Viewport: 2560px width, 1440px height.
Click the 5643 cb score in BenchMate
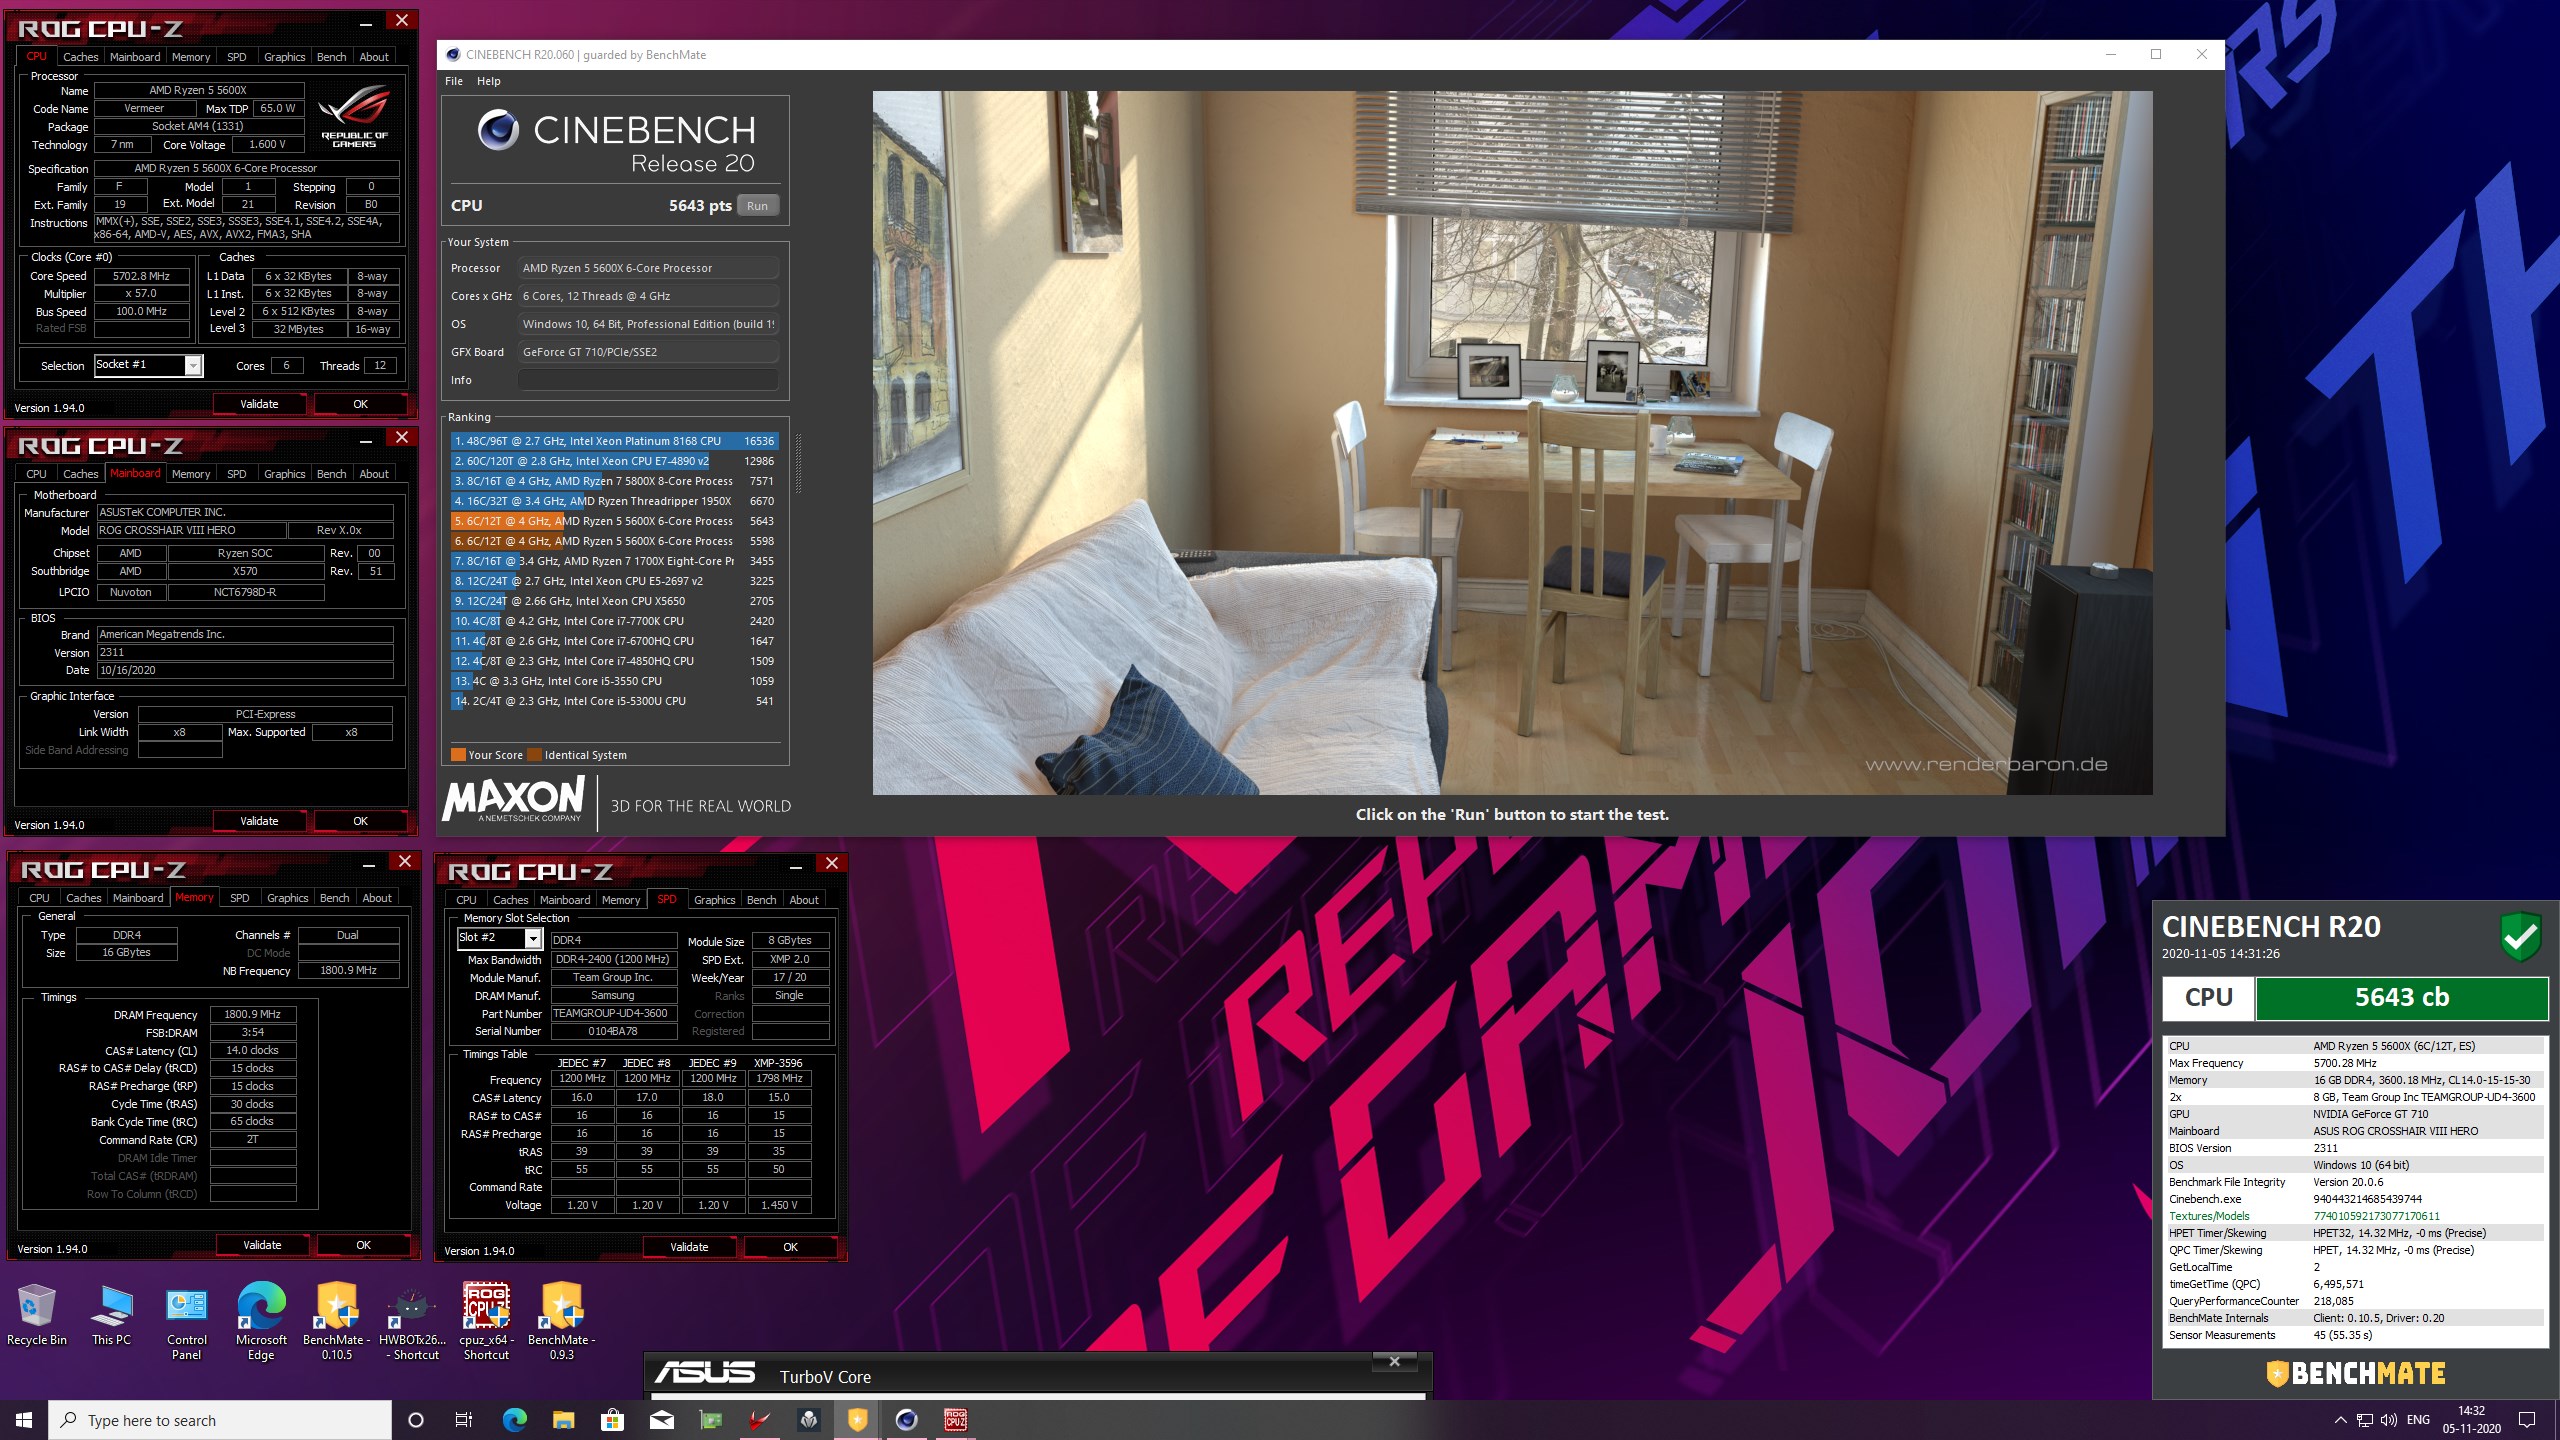tap(2401, 998)
